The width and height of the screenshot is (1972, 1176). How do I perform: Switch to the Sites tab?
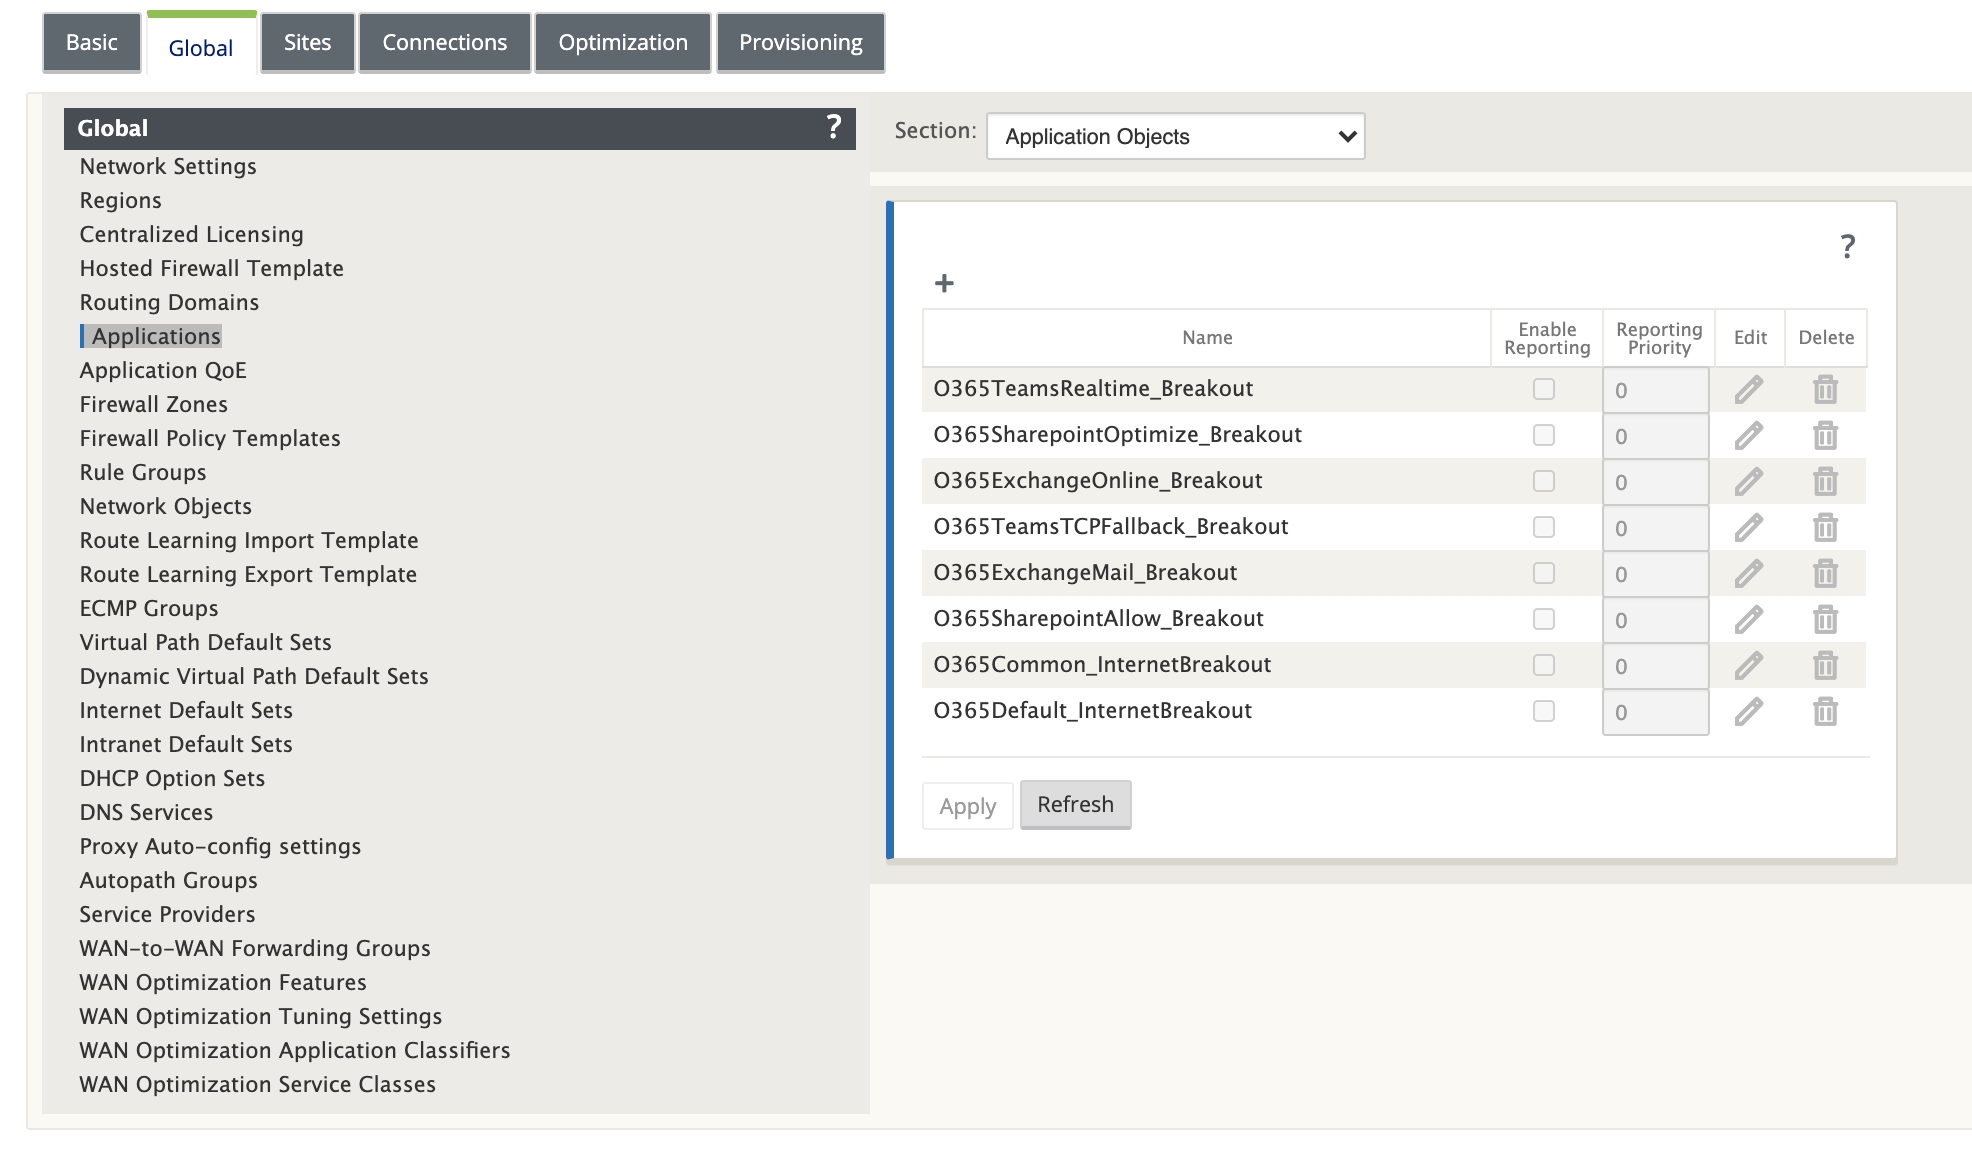[x=307, y=43]
